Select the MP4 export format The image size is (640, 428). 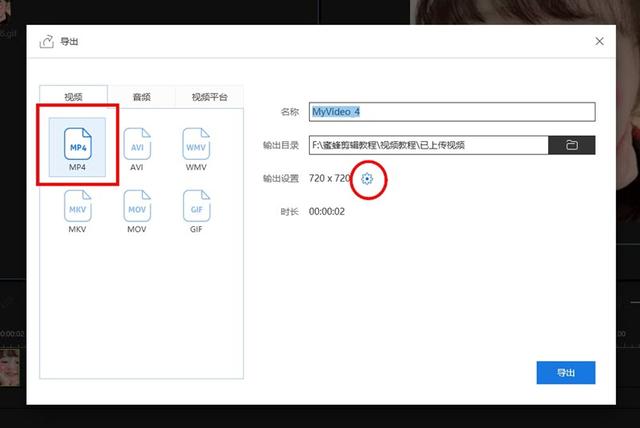coord(77,147)
